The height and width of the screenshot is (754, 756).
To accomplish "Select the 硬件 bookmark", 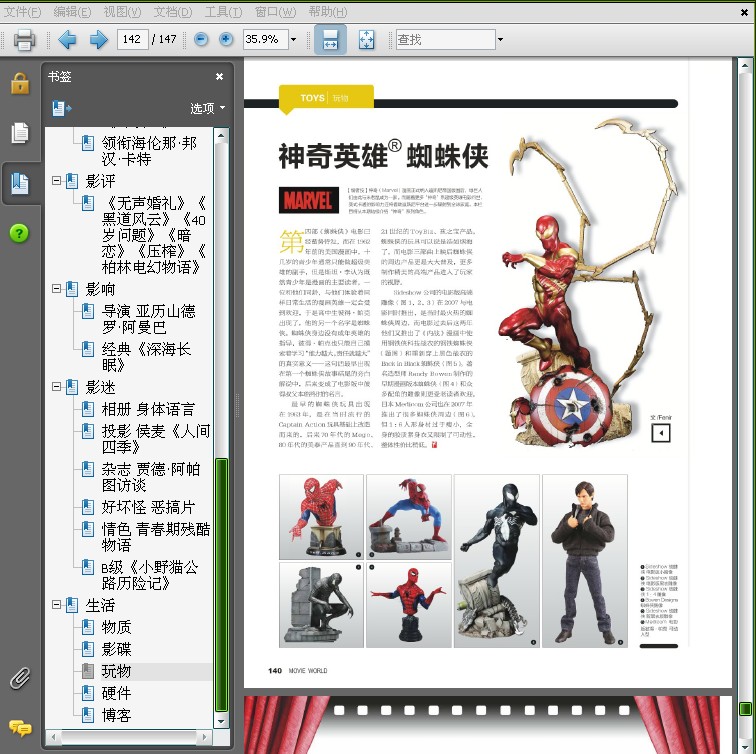I will click(x=116, y=693).
